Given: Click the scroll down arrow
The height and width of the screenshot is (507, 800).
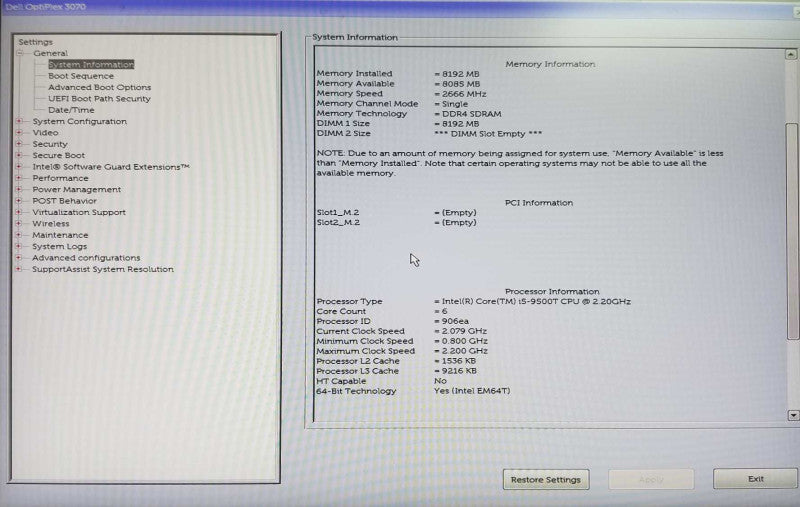Looking at the screenshot, I should click(x=793, y=415).
